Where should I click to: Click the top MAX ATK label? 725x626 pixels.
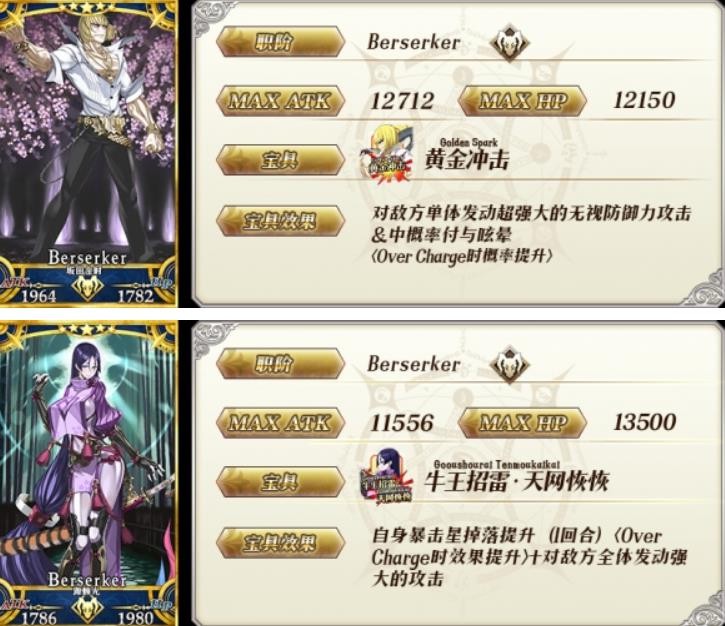[x=281, y=100]
